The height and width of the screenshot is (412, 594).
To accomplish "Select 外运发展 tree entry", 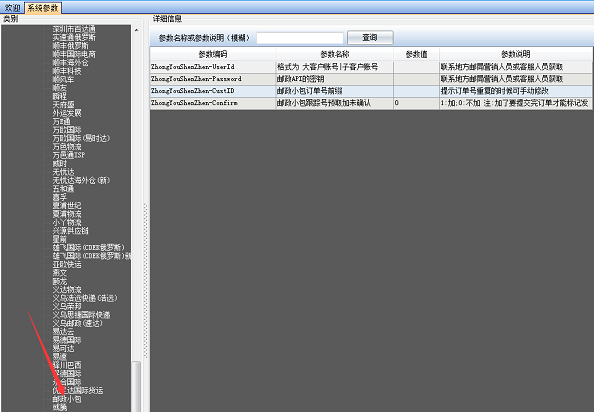I will click(x=67, y=113).
